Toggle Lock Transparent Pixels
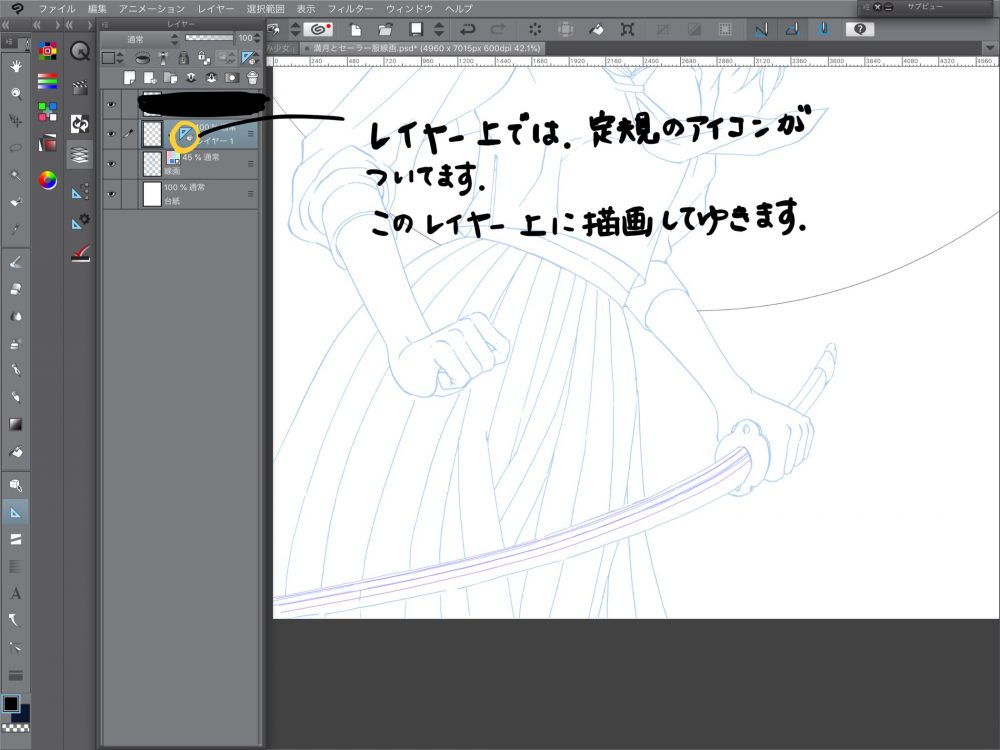 click(204, 58)
